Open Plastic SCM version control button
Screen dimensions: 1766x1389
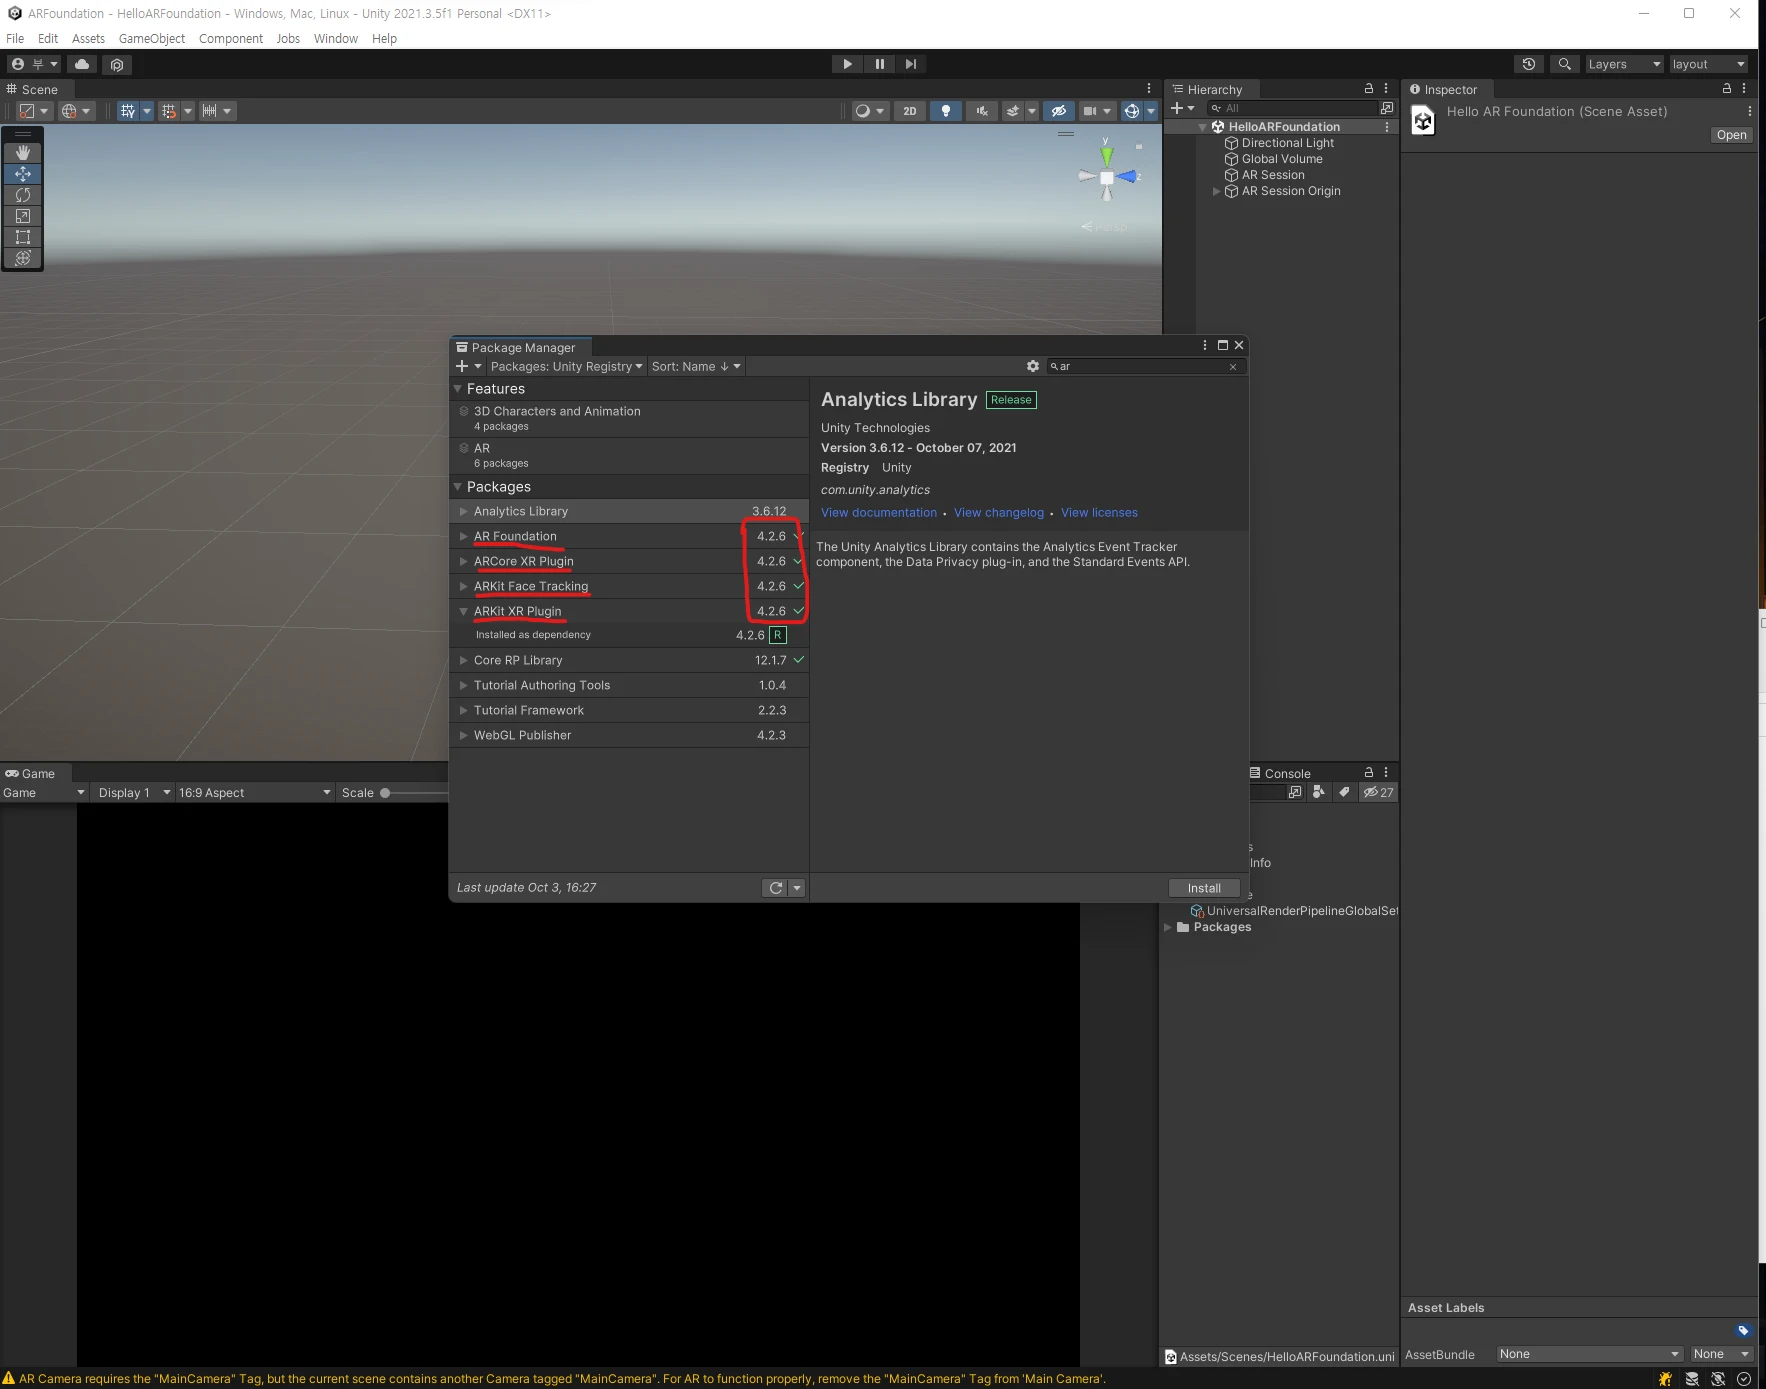(117, 64)
